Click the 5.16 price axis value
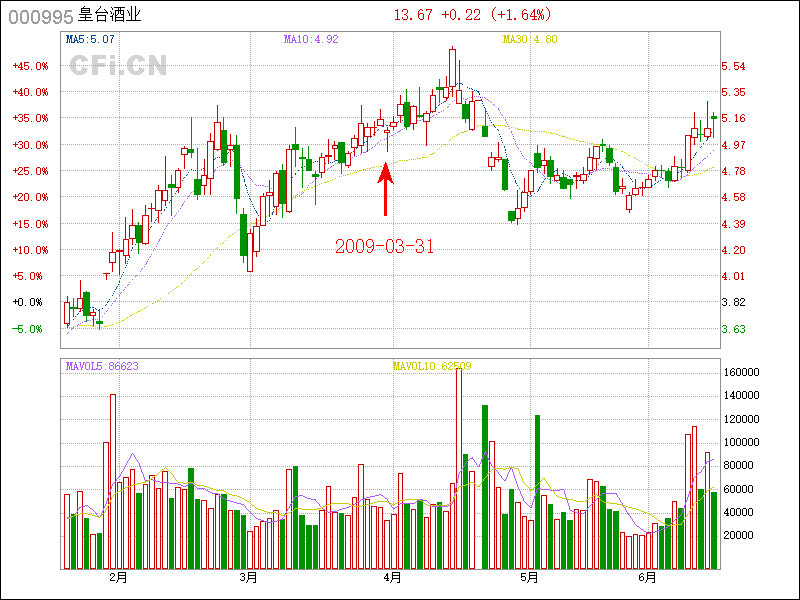The height and width of the screenshot is (600, 800). [733, 118]
